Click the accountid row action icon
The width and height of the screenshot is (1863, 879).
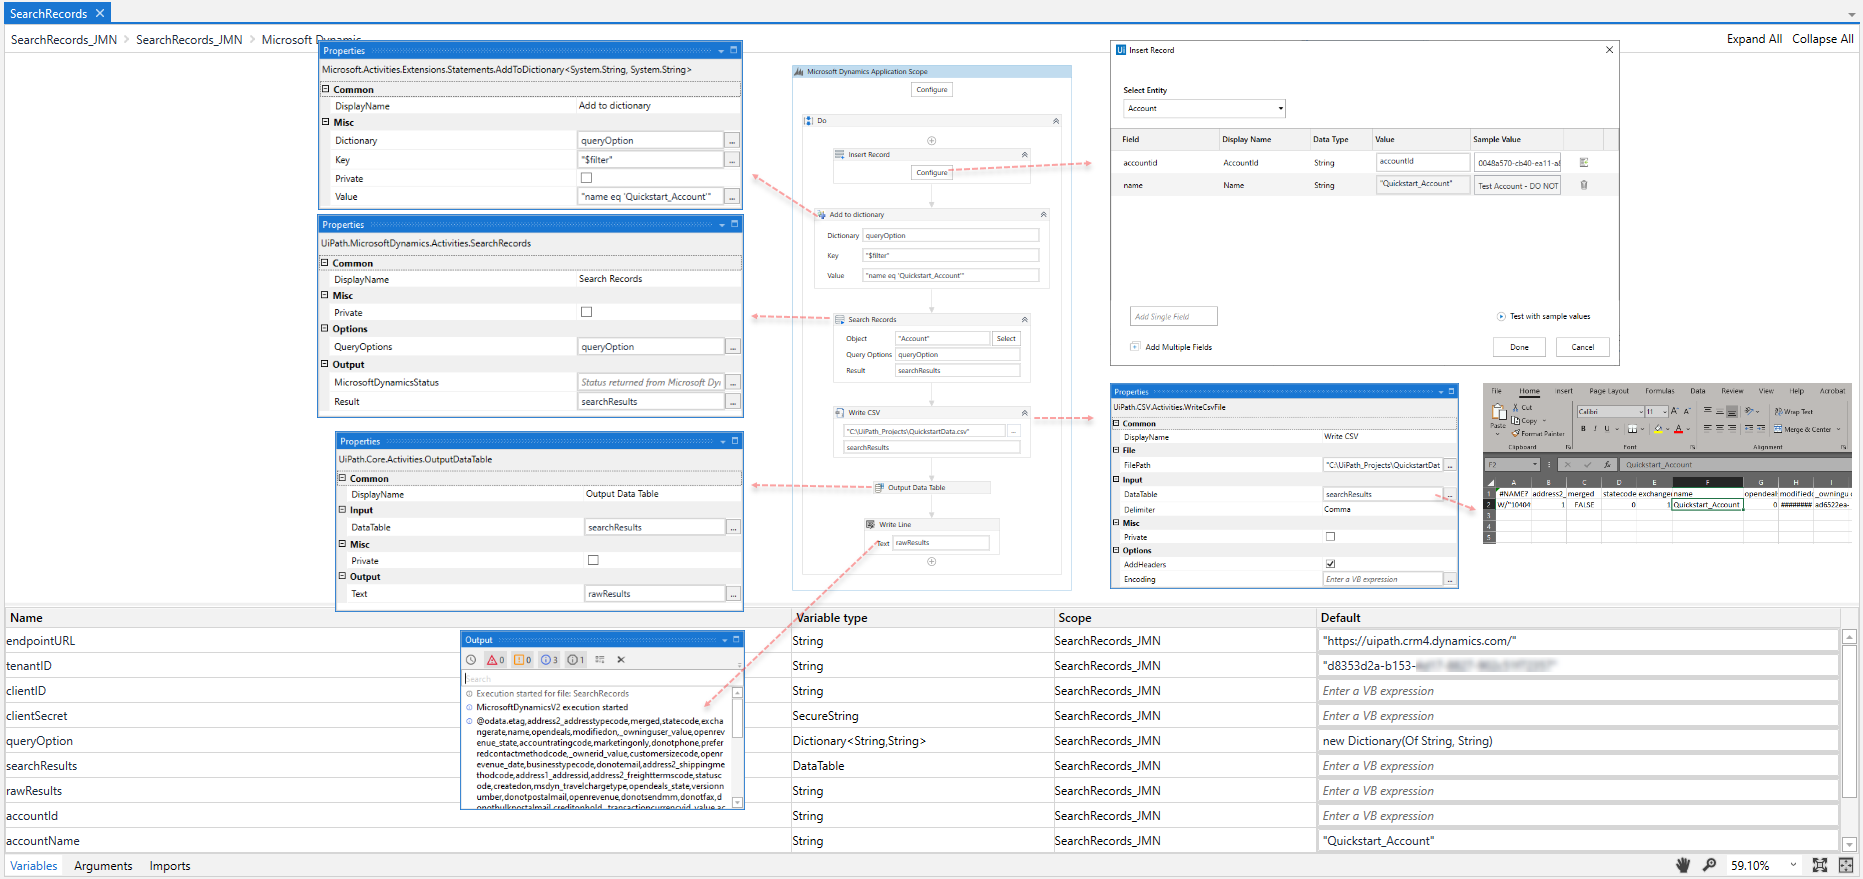[1584, 162]
